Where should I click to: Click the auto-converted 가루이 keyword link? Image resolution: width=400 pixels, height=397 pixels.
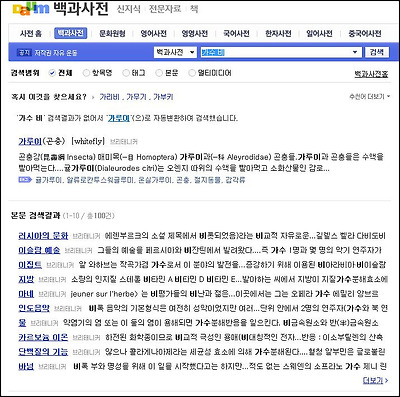click(x=119, y=118)
